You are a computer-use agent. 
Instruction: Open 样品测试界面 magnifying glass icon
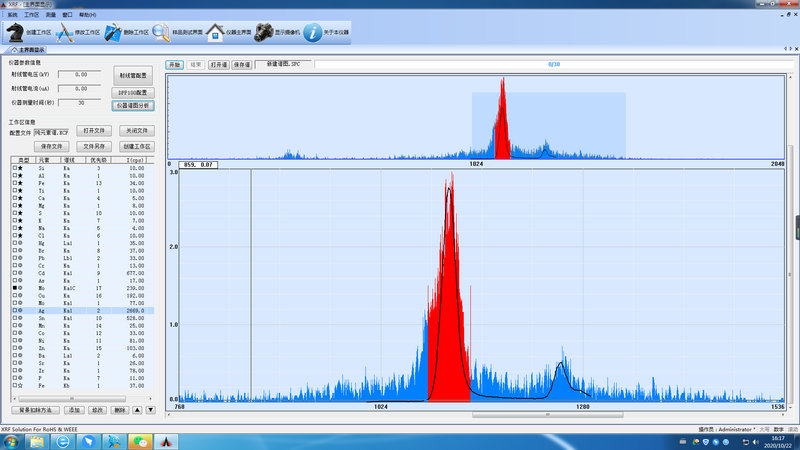coord(160,32)
